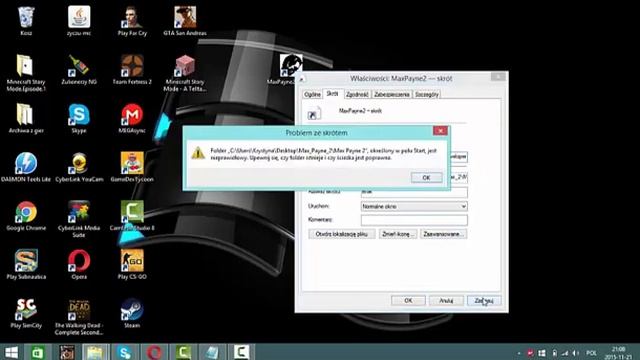This screenshot has width=640, height=360.
Task: Select Google Chrome desktop shortcut
Action: point(26,216)
